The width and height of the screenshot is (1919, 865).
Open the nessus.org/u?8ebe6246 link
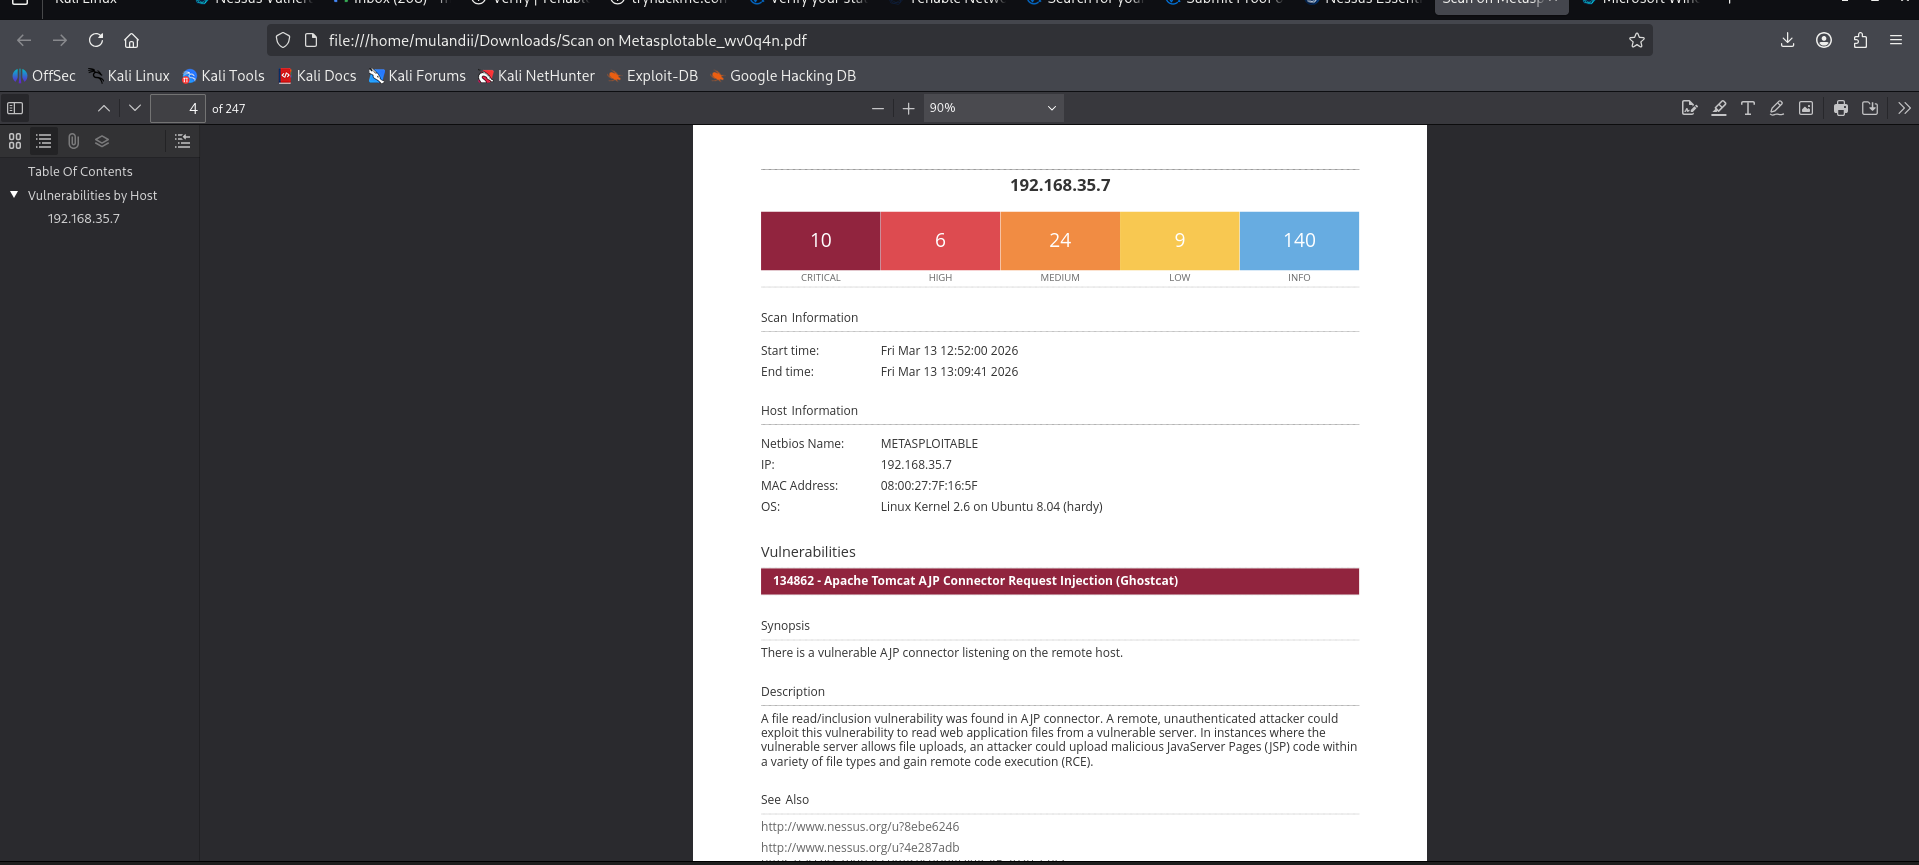tap(859, 827)
